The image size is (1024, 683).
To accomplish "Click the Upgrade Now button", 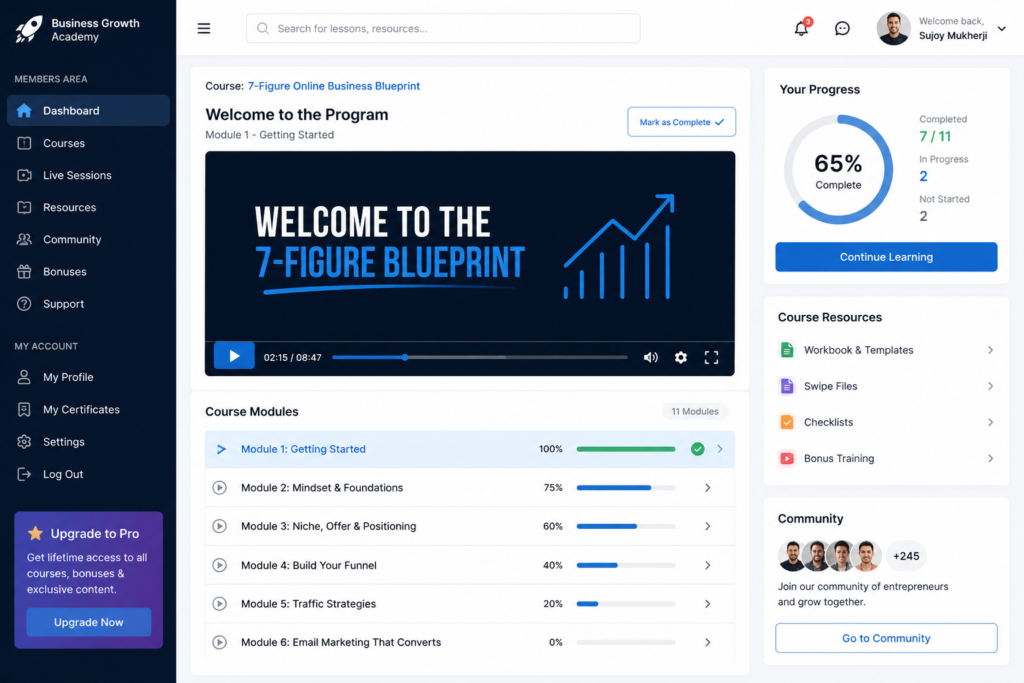I will (89, 622).
